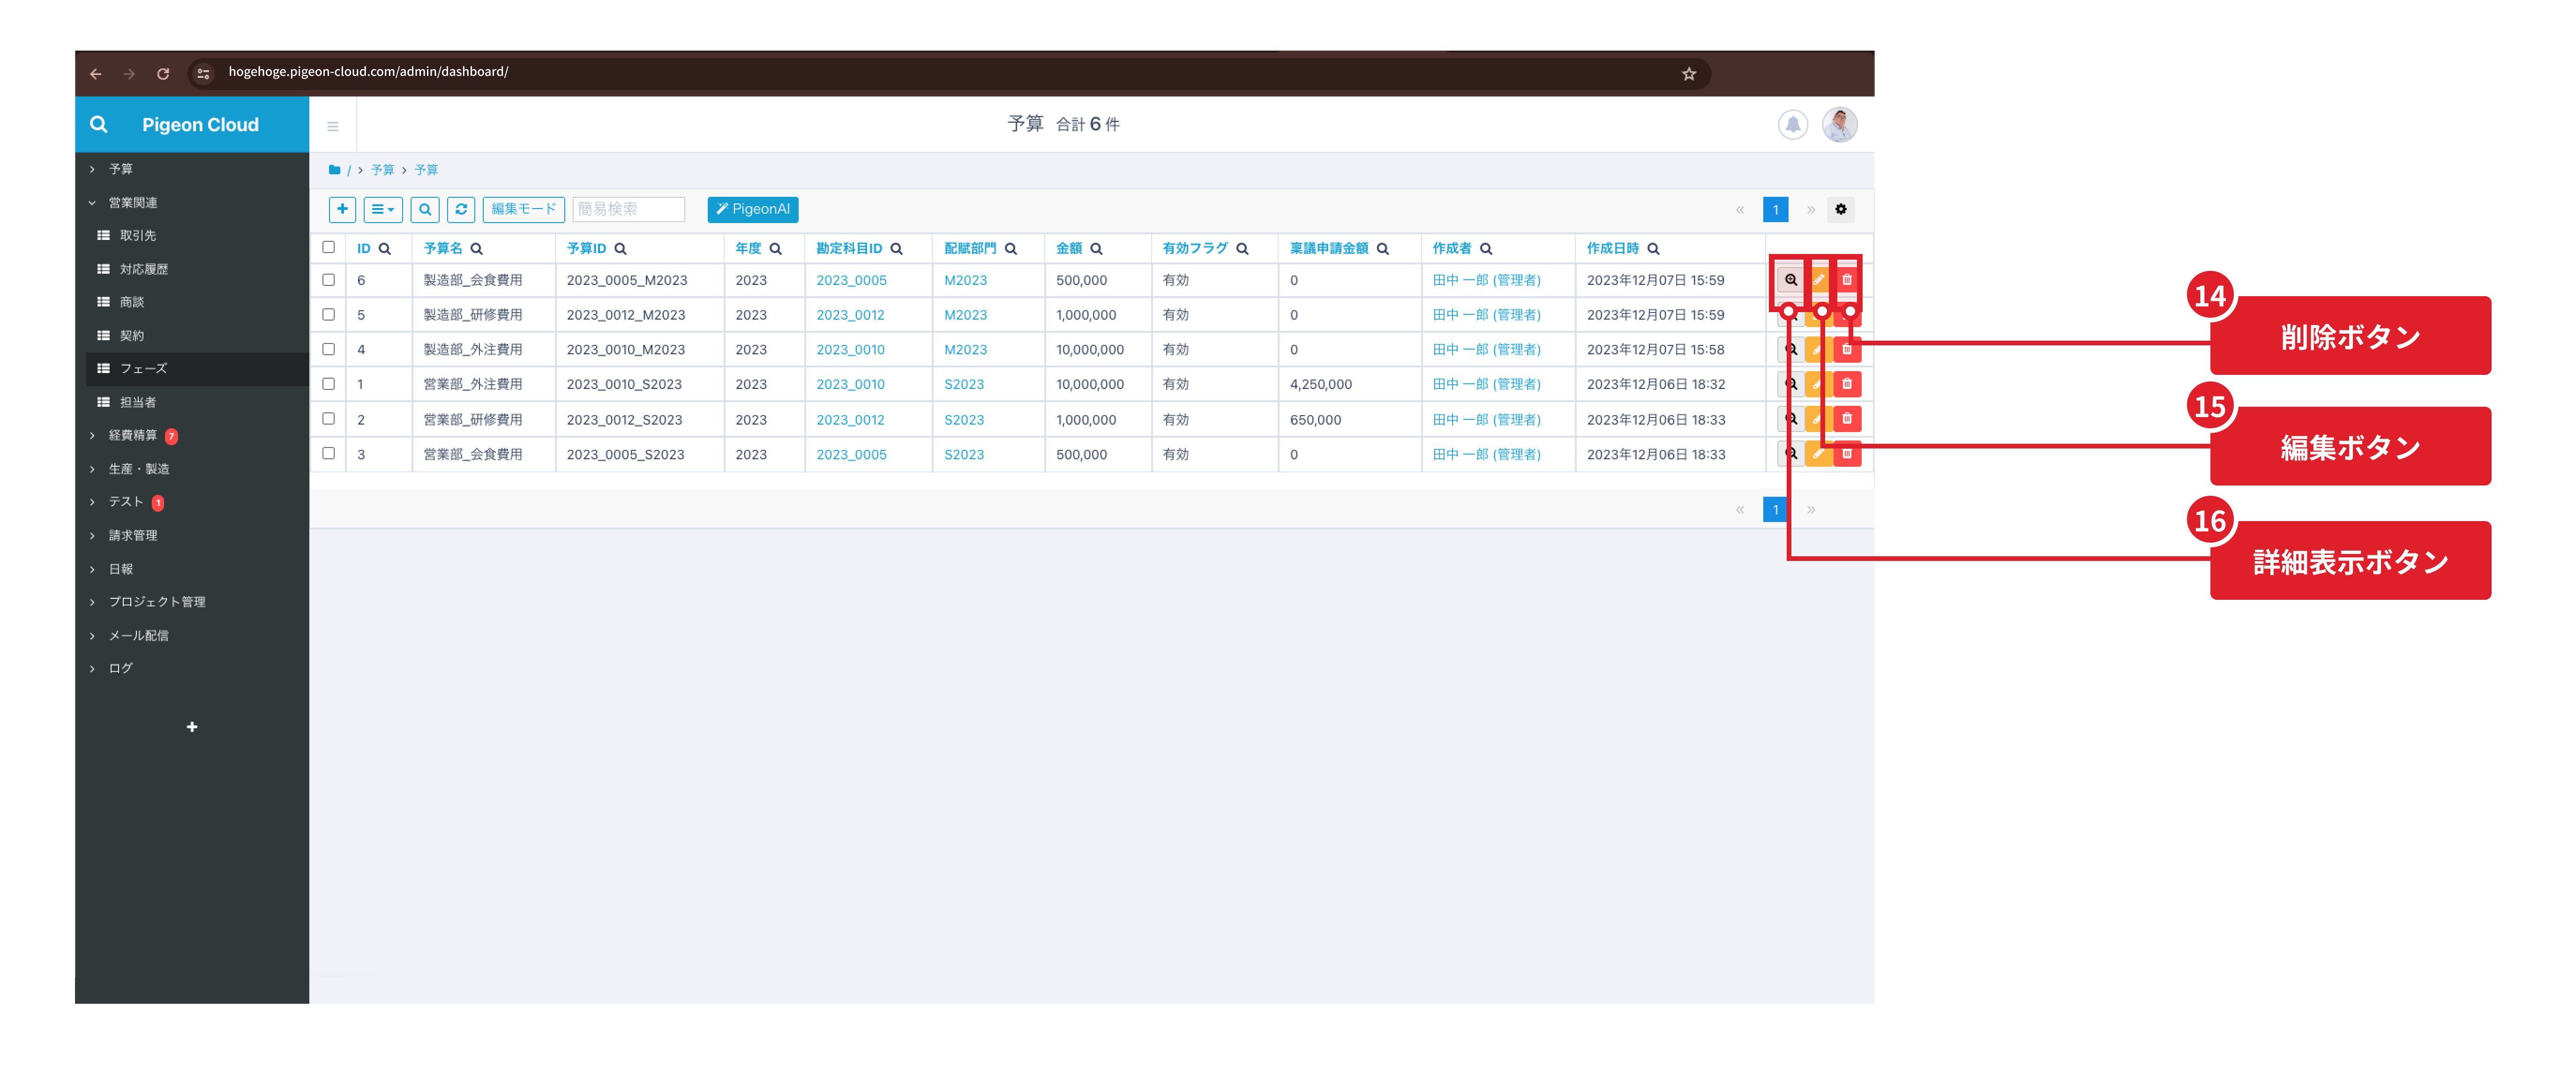Select the フェーズ sidebar item

[x=143, y=368]
